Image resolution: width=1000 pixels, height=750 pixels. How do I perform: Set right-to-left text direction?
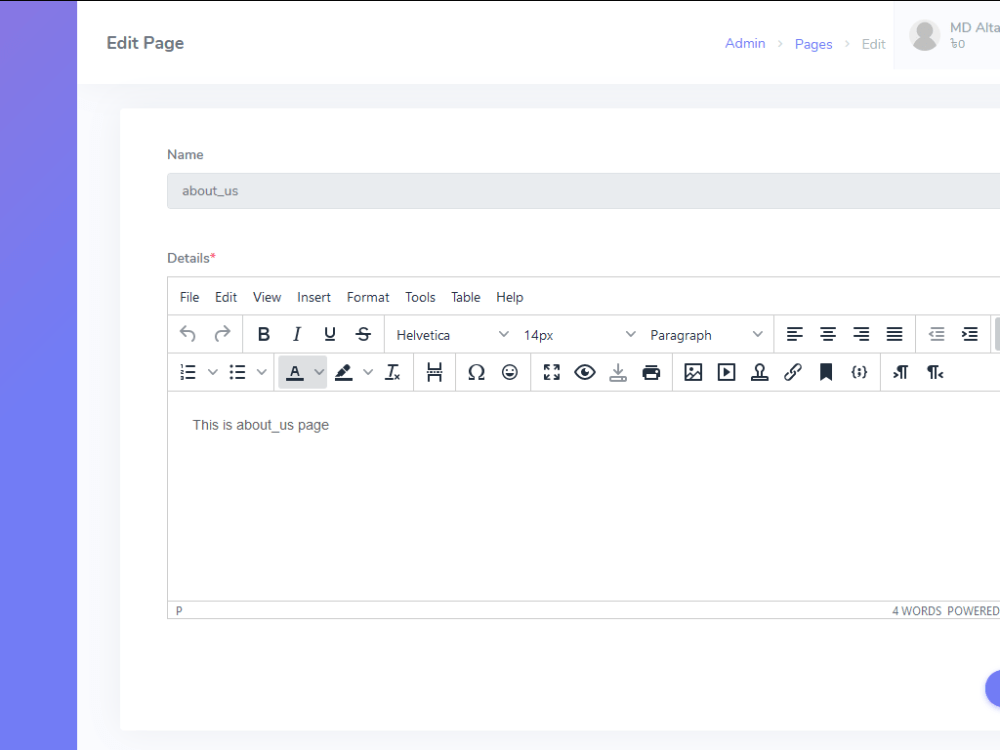coord(934,372)
